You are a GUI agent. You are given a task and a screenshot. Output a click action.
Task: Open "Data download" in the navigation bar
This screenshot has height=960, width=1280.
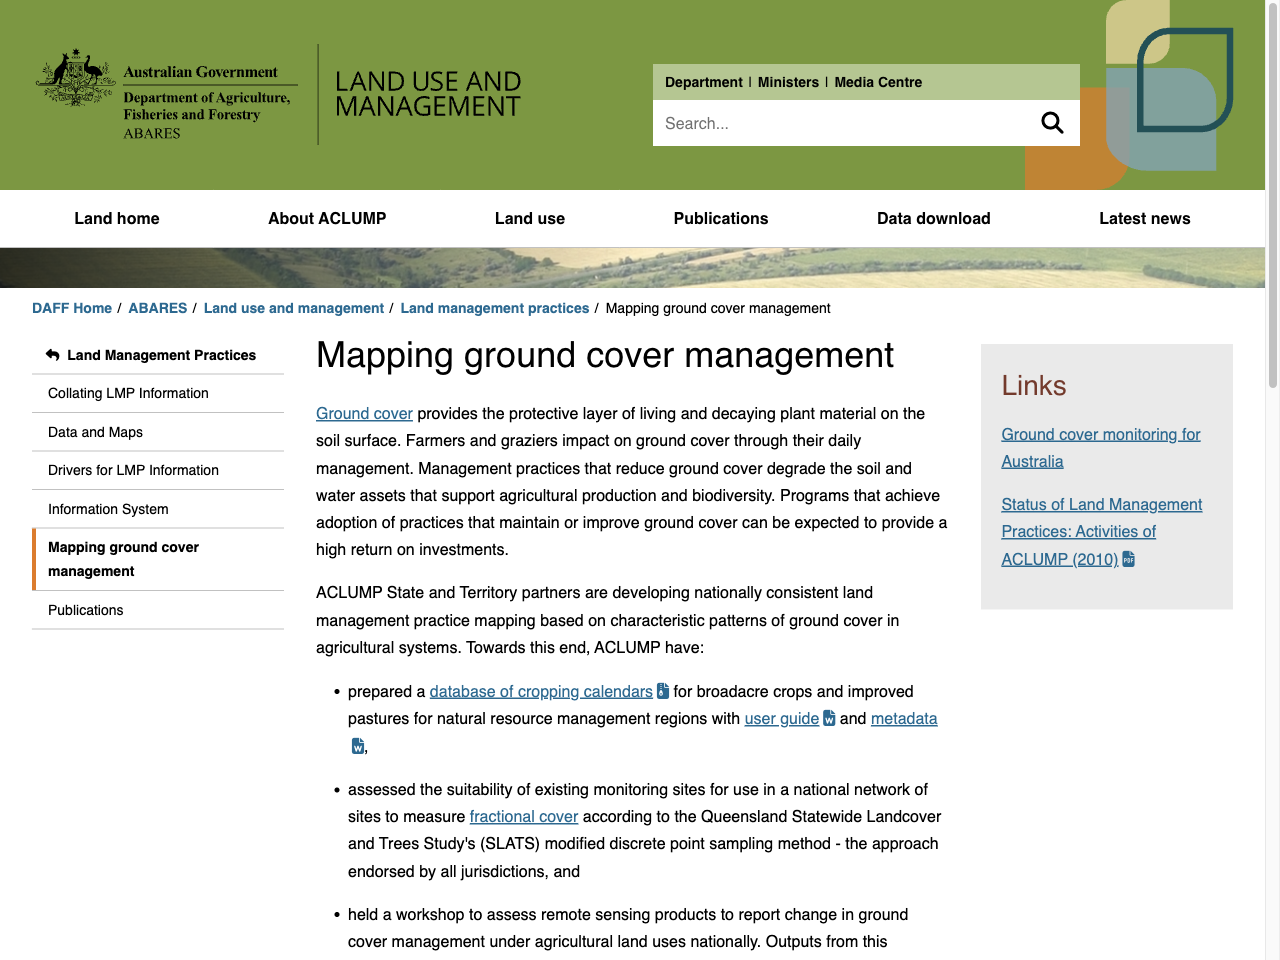[x=933, y=218]
